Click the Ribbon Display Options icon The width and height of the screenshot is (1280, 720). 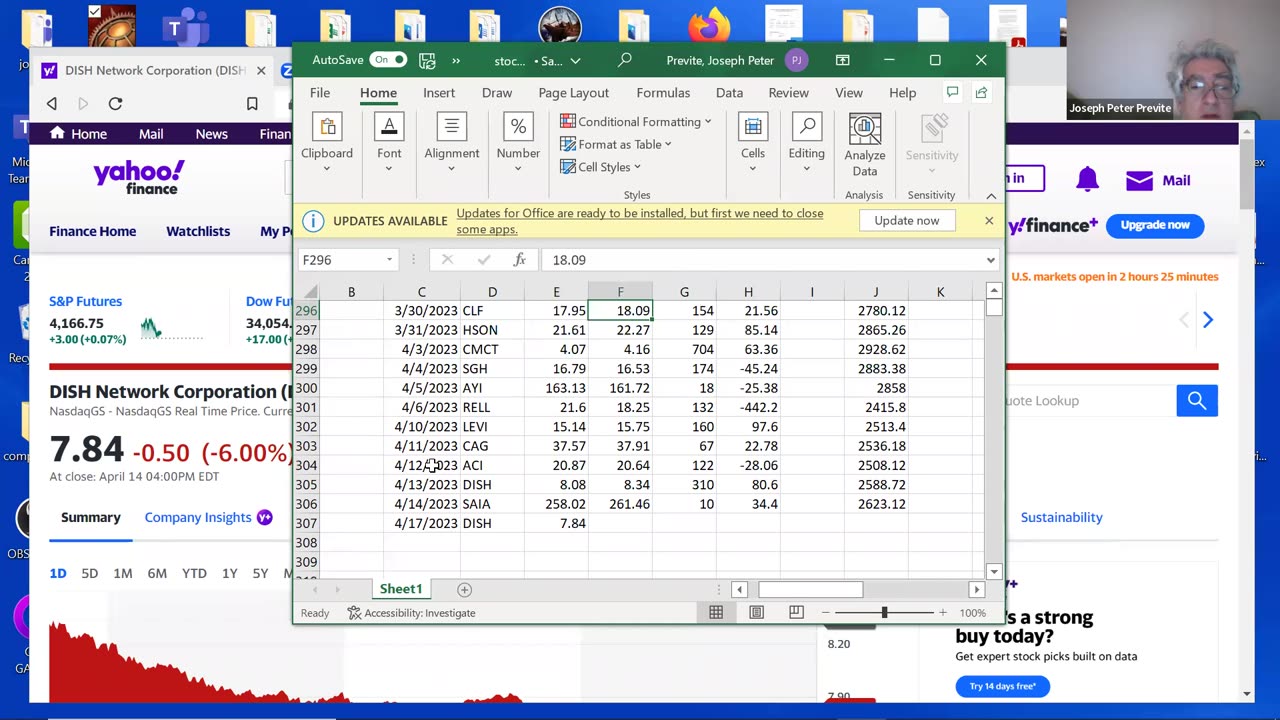(x=843, y=60)
